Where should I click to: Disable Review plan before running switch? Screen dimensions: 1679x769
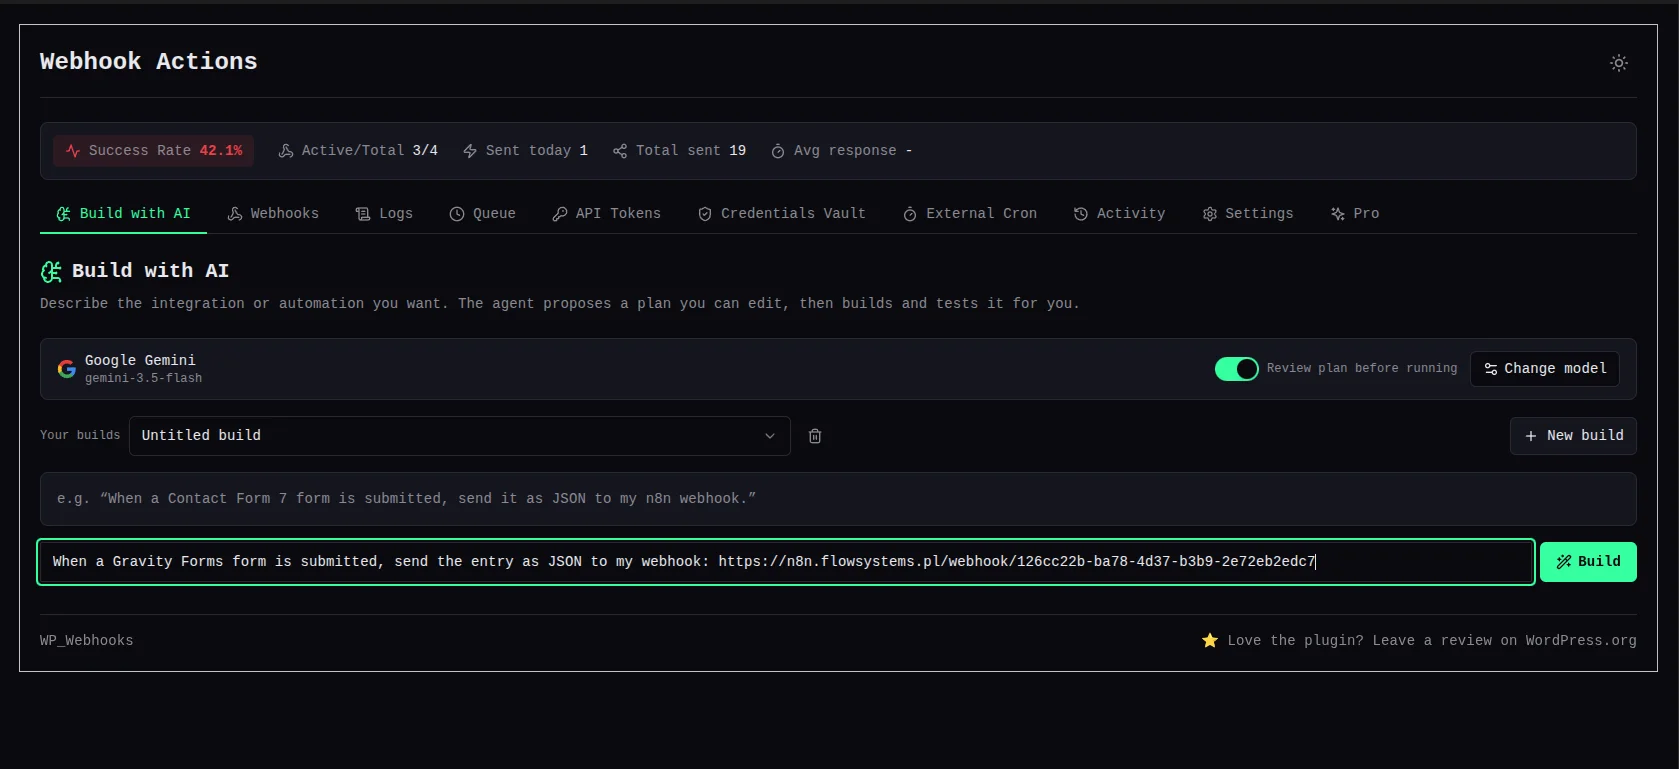click(1236, 369)
